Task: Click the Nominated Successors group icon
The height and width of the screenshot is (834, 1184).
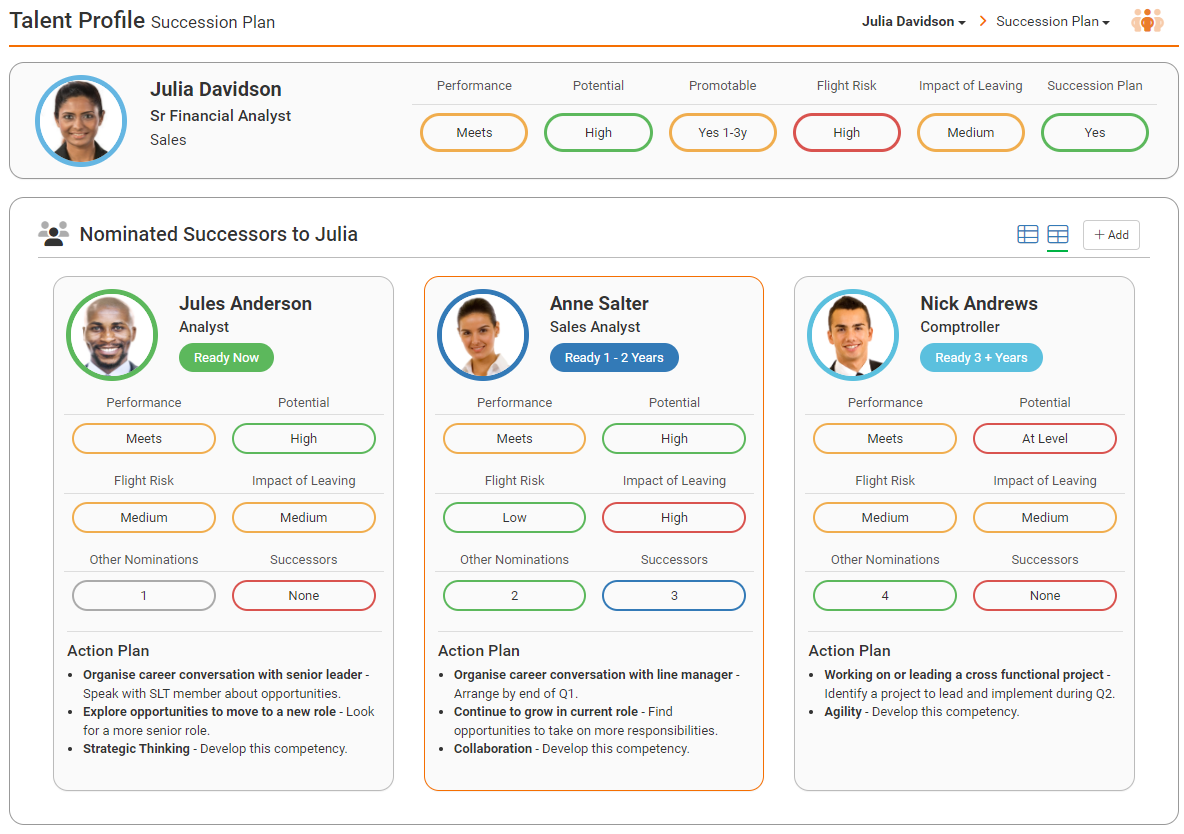Action: click(x=54, y=233)
